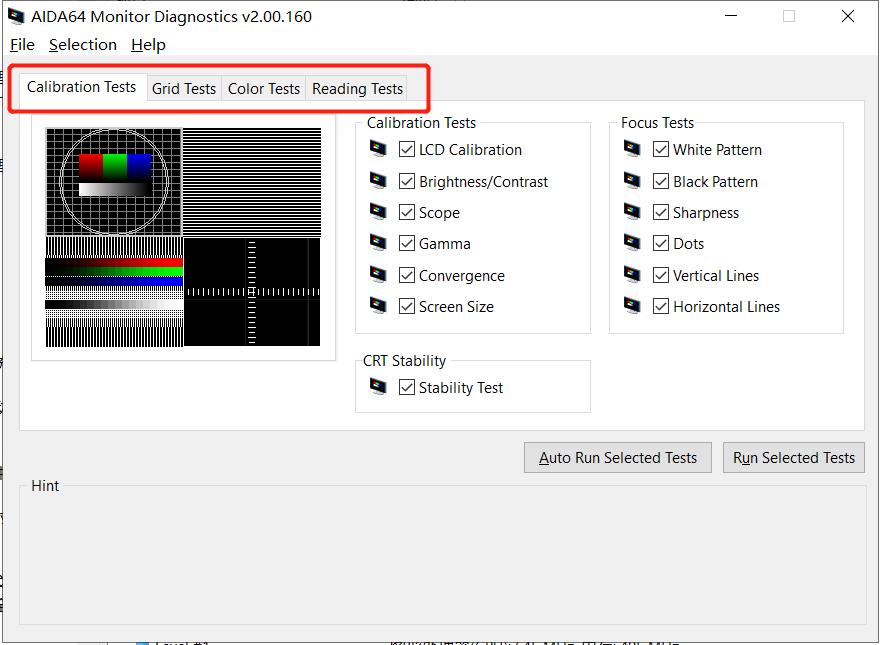Uncheck the Black Pattern checkbox
Screen dimensions: 881x645
click(661, 181)
